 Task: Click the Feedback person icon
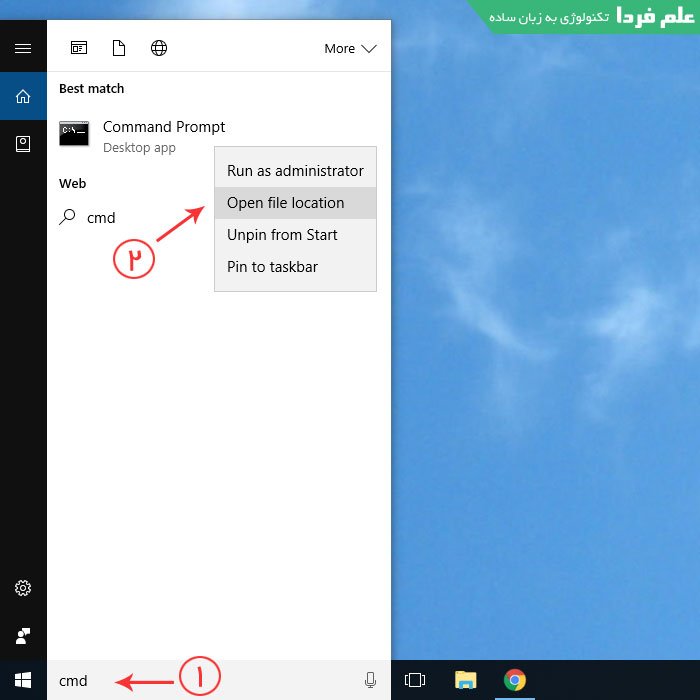(23, 636)
